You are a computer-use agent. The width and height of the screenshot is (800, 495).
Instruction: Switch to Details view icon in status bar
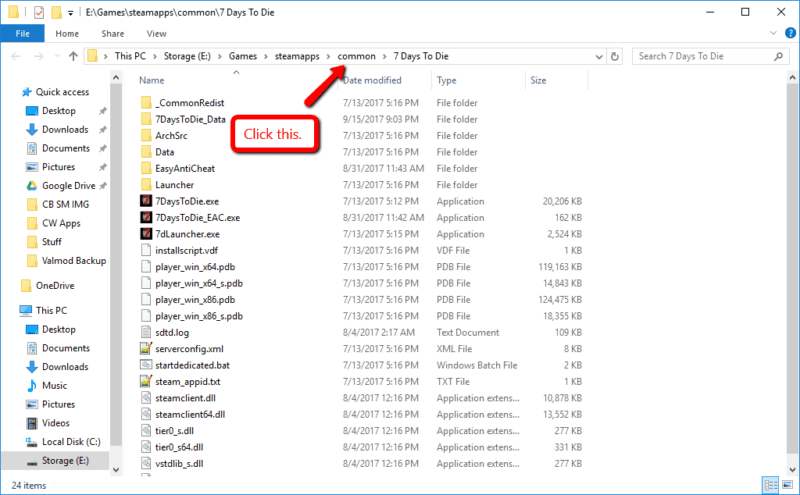point(770,485)
